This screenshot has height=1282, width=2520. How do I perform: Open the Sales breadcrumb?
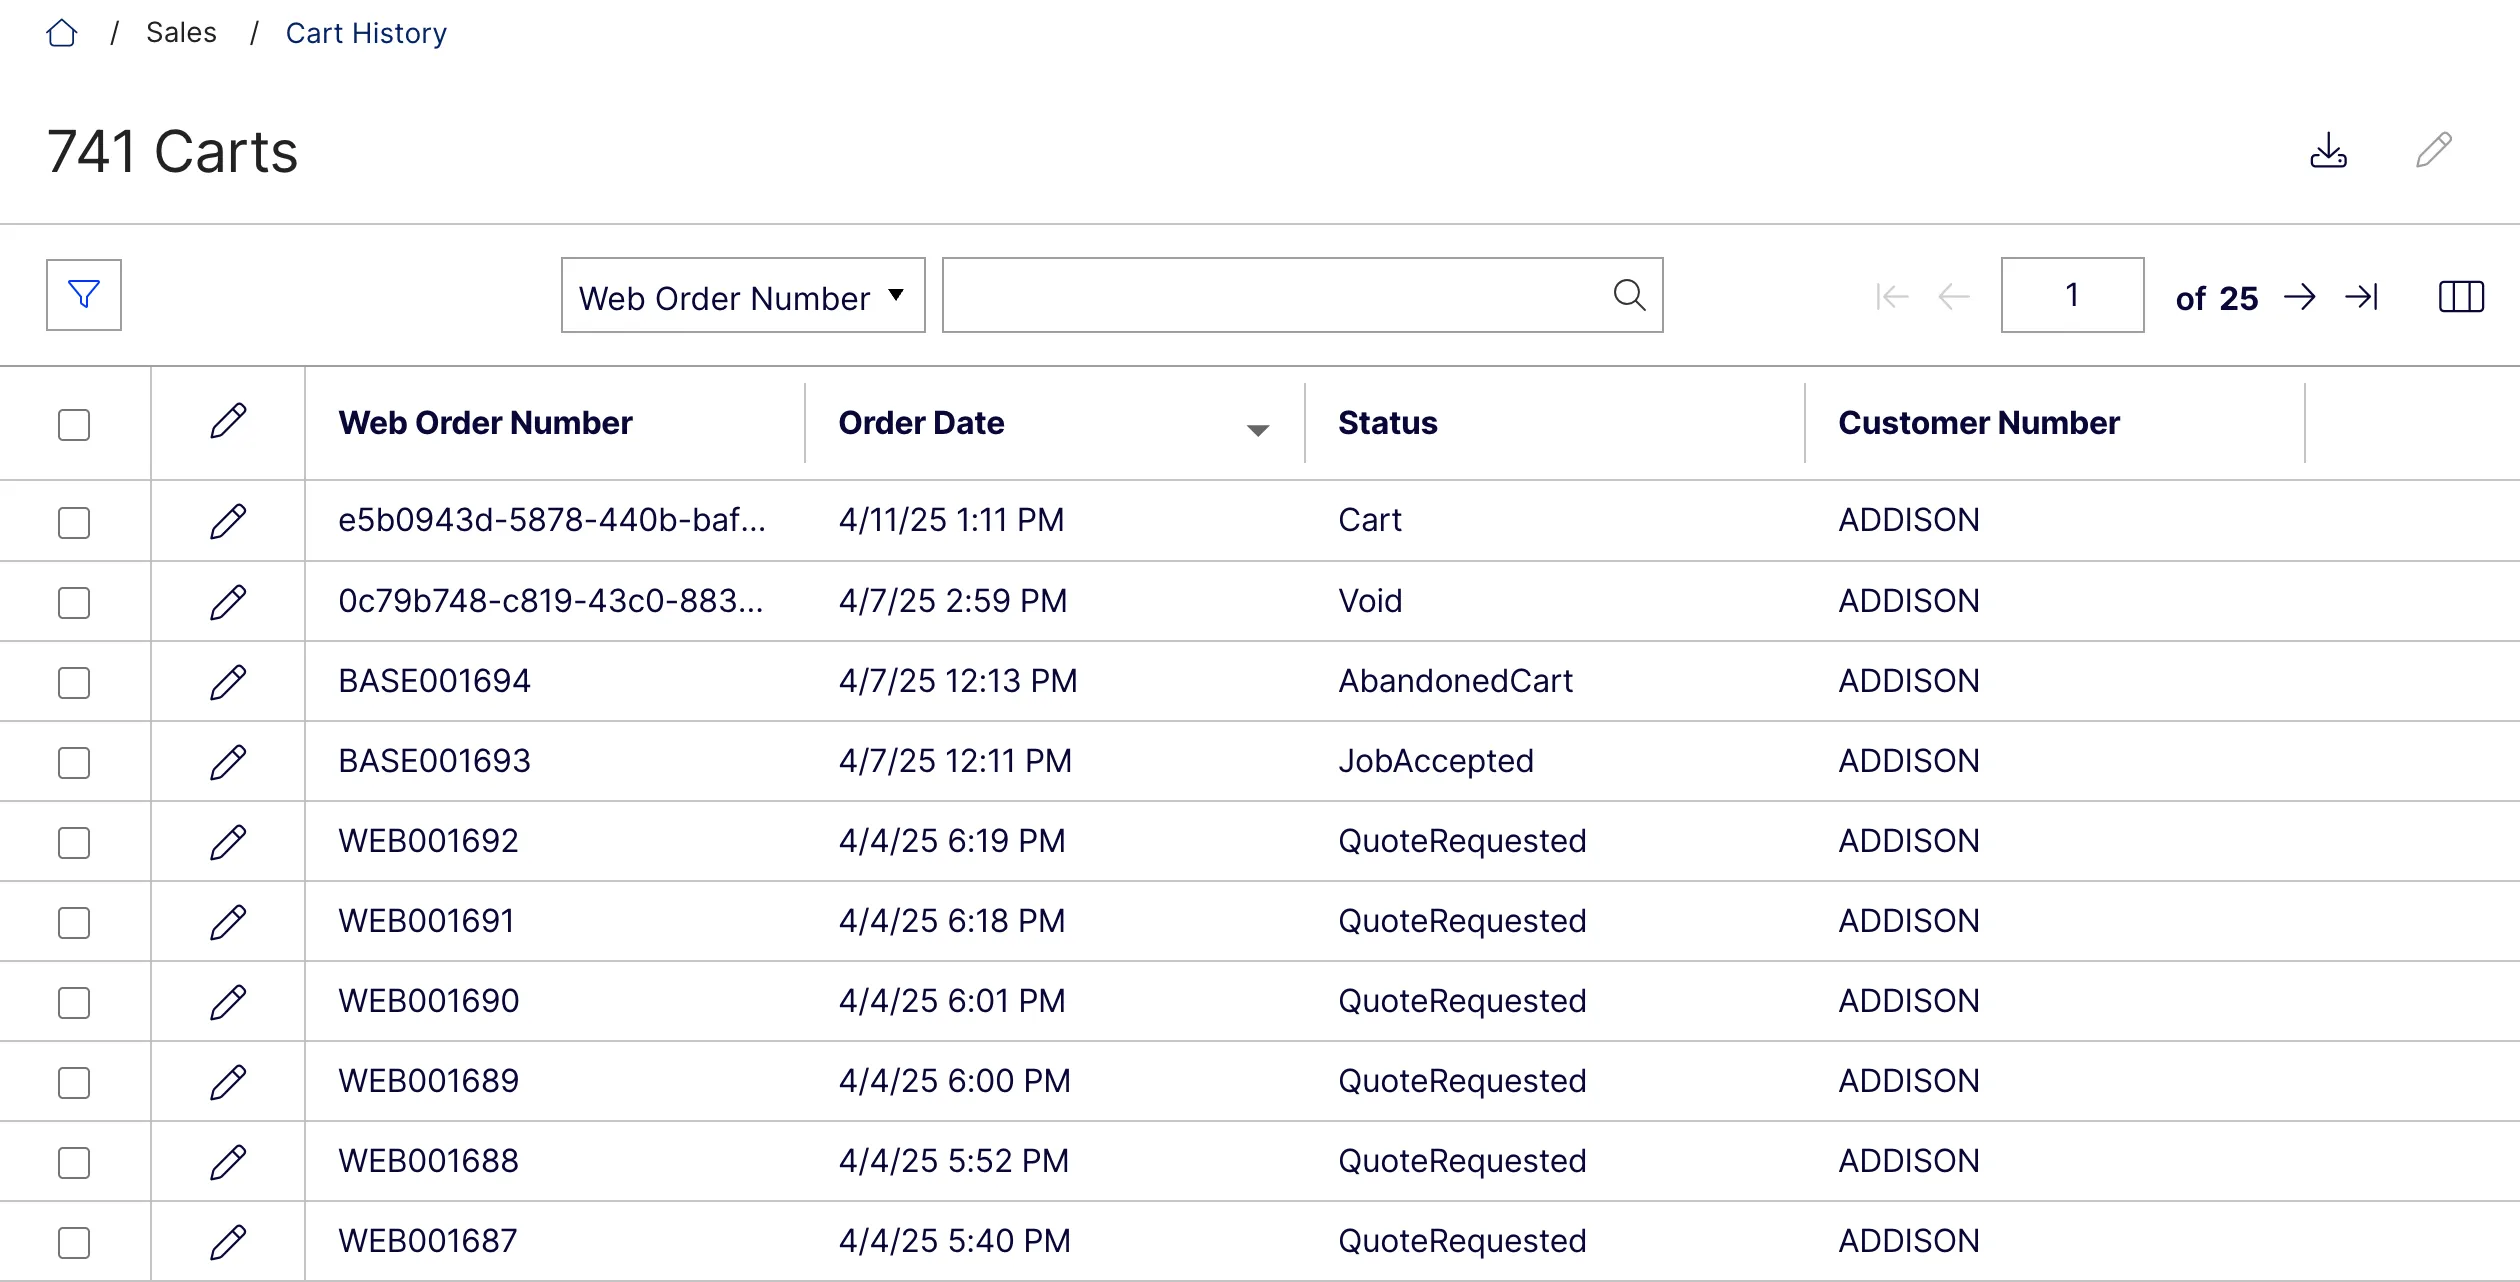pos(181,33)
